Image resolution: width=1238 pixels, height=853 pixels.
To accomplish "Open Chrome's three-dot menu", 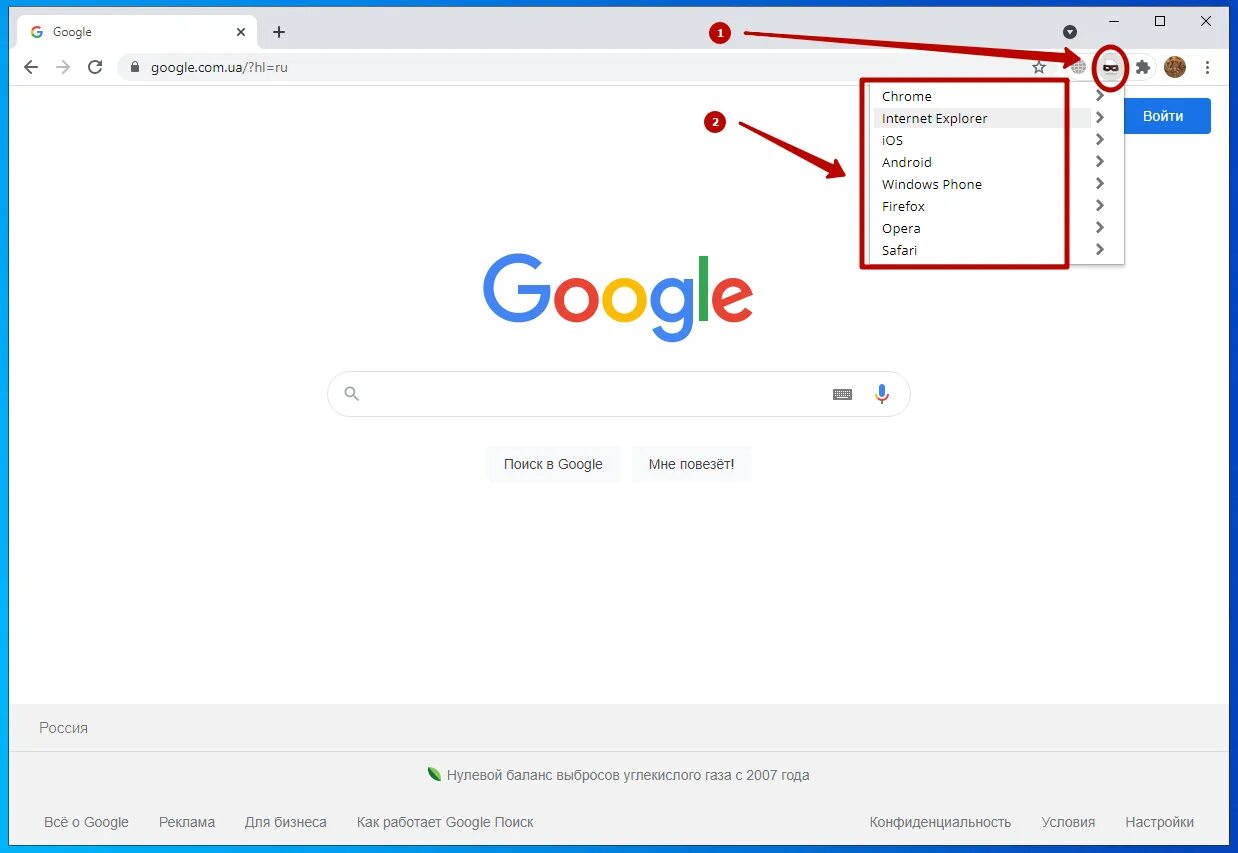I will pos(1208,67).
